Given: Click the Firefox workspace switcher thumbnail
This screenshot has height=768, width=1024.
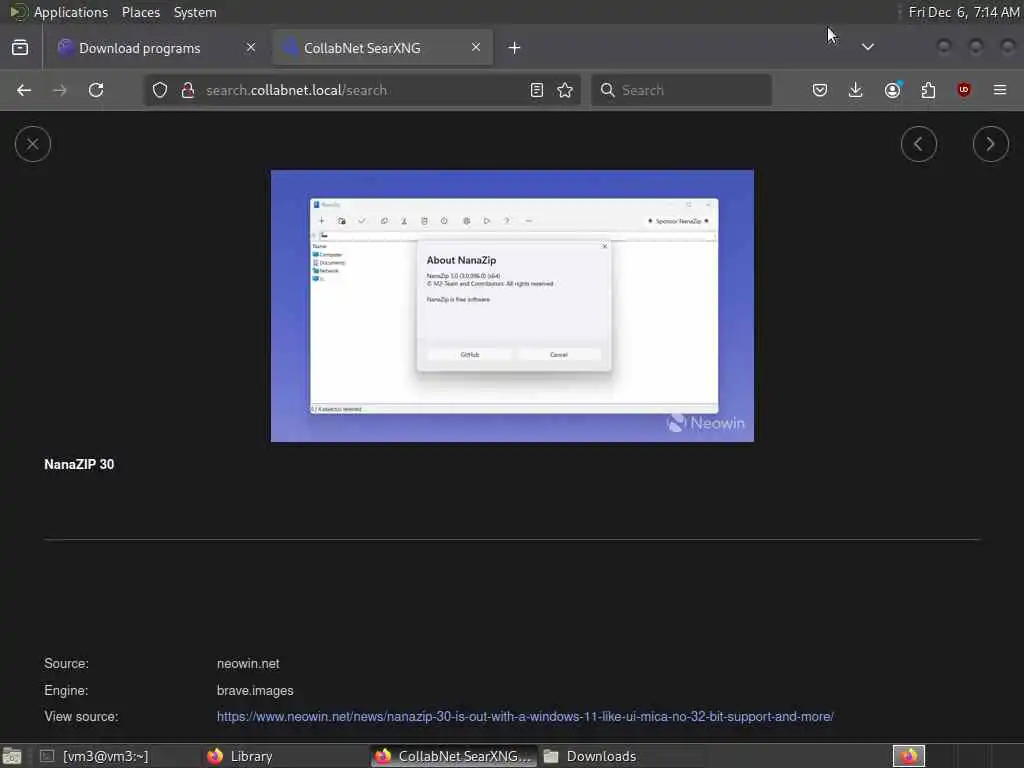Looking at the screenshot, I should [x=909, y=756].
